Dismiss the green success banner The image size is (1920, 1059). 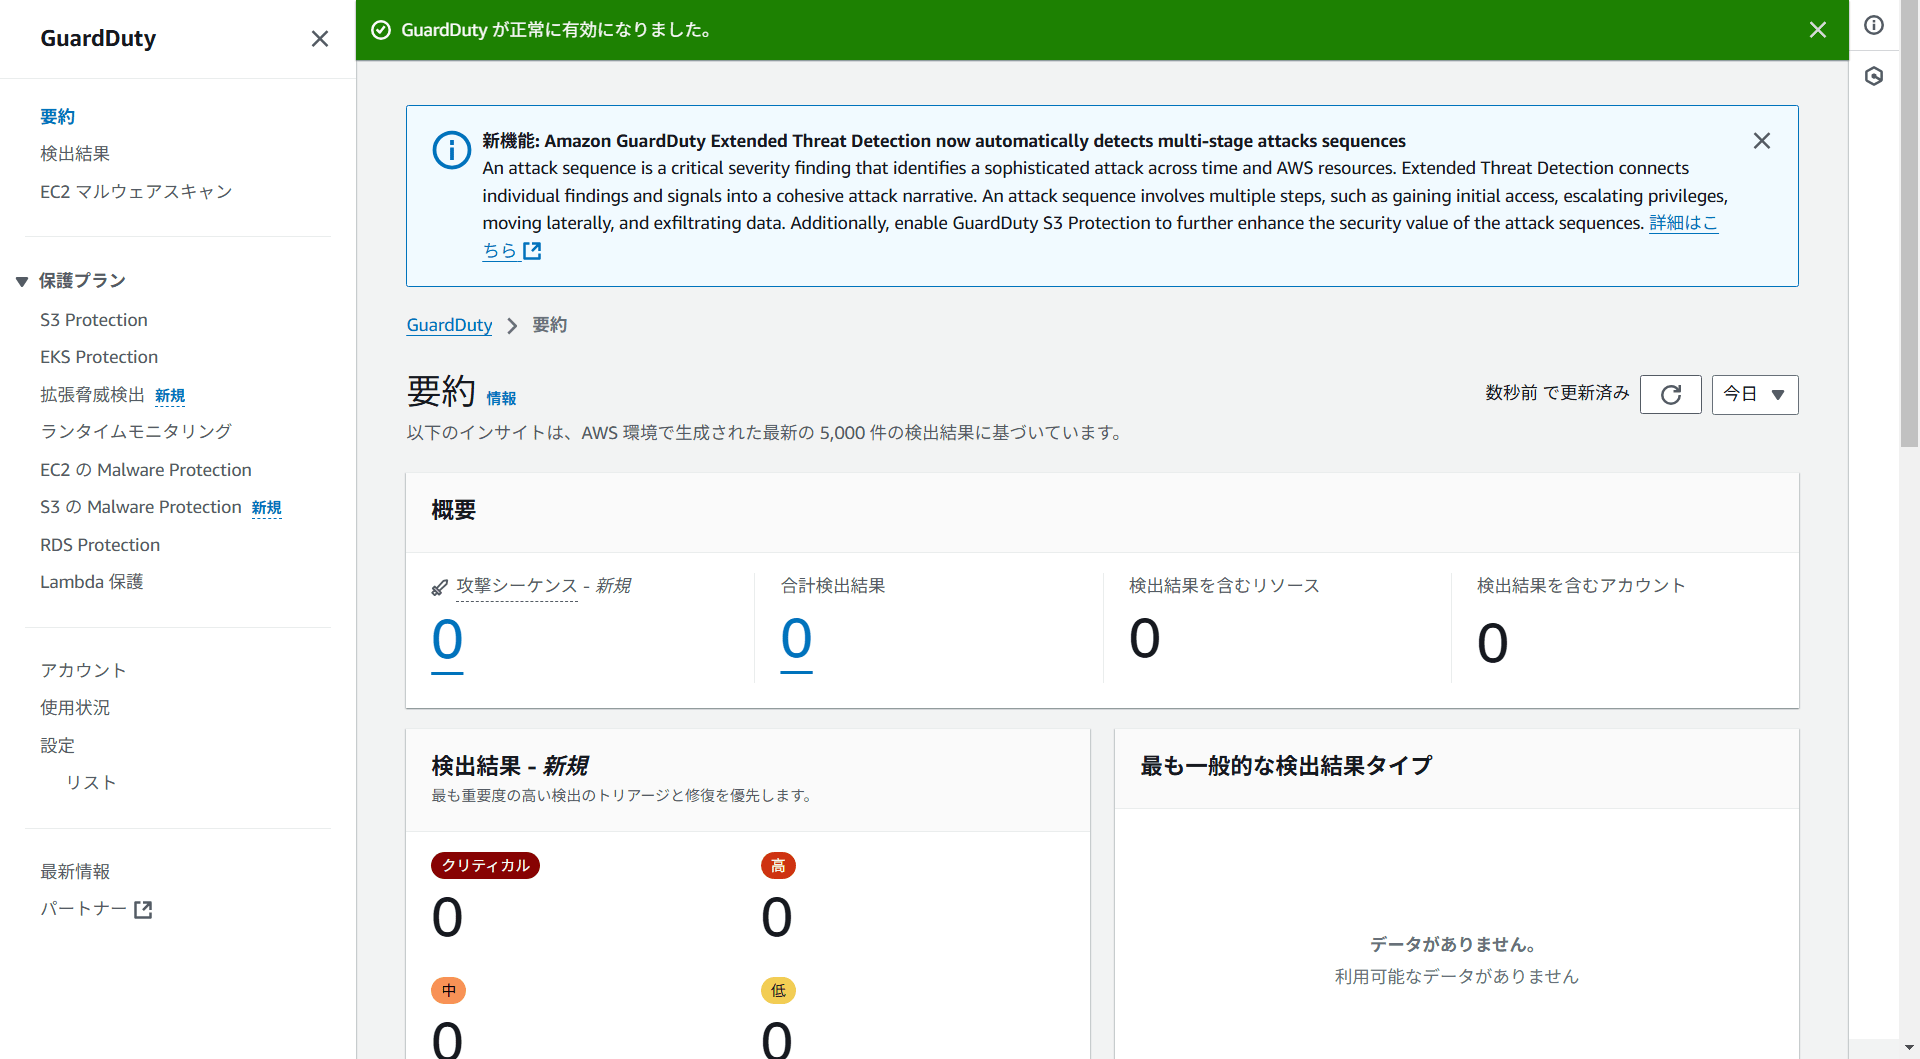1818,30
